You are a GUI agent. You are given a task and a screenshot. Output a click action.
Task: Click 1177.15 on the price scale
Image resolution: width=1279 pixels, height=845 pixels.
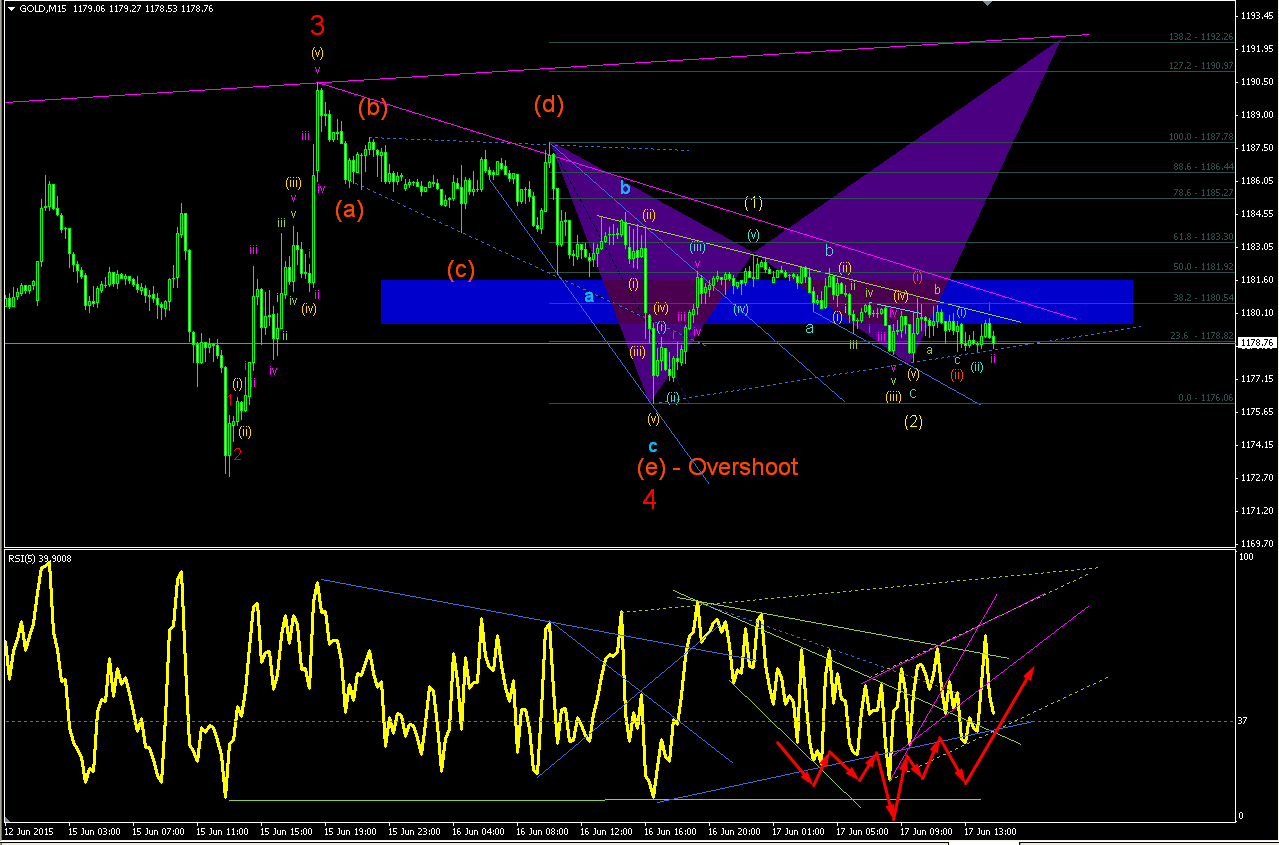point(1257,379)
